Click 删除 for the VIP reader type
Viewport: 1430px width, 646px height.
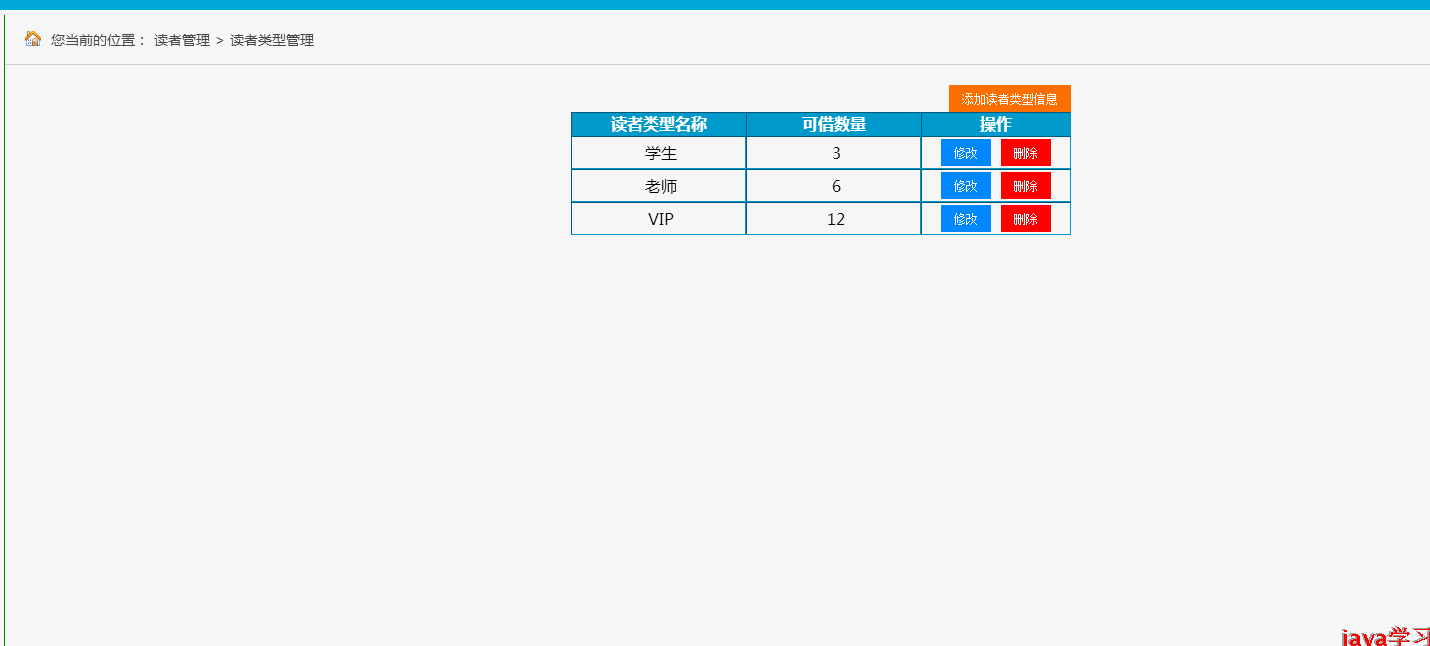point(1025,218)
